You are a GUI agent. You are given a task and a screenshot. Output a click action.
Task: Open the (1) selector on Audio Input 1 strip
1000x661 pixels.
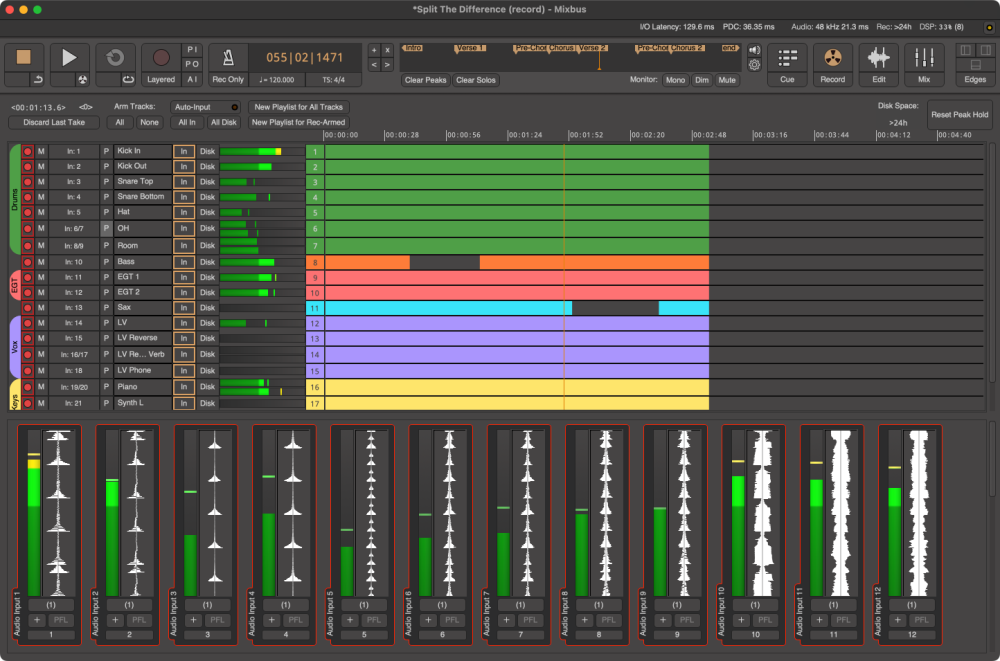[x=51, y=605]
